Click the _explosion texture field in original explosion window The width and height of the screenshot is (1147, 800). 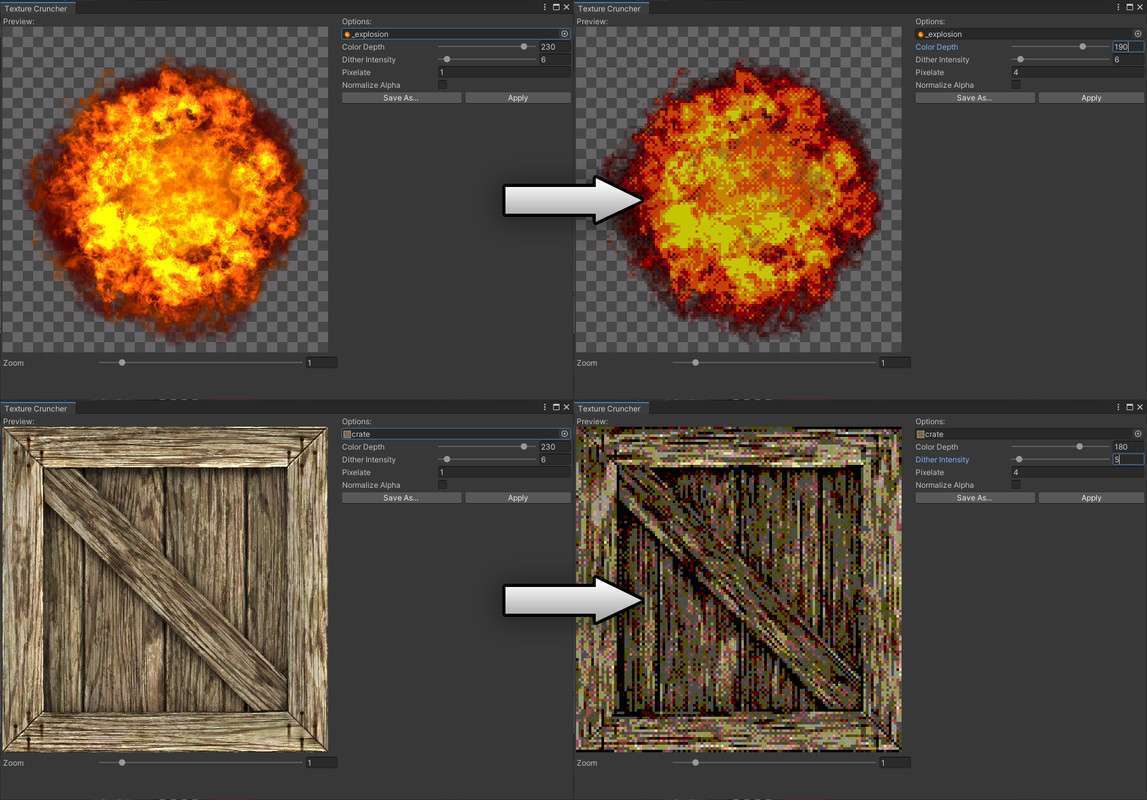pyautogui.click(x=456, y=34)
